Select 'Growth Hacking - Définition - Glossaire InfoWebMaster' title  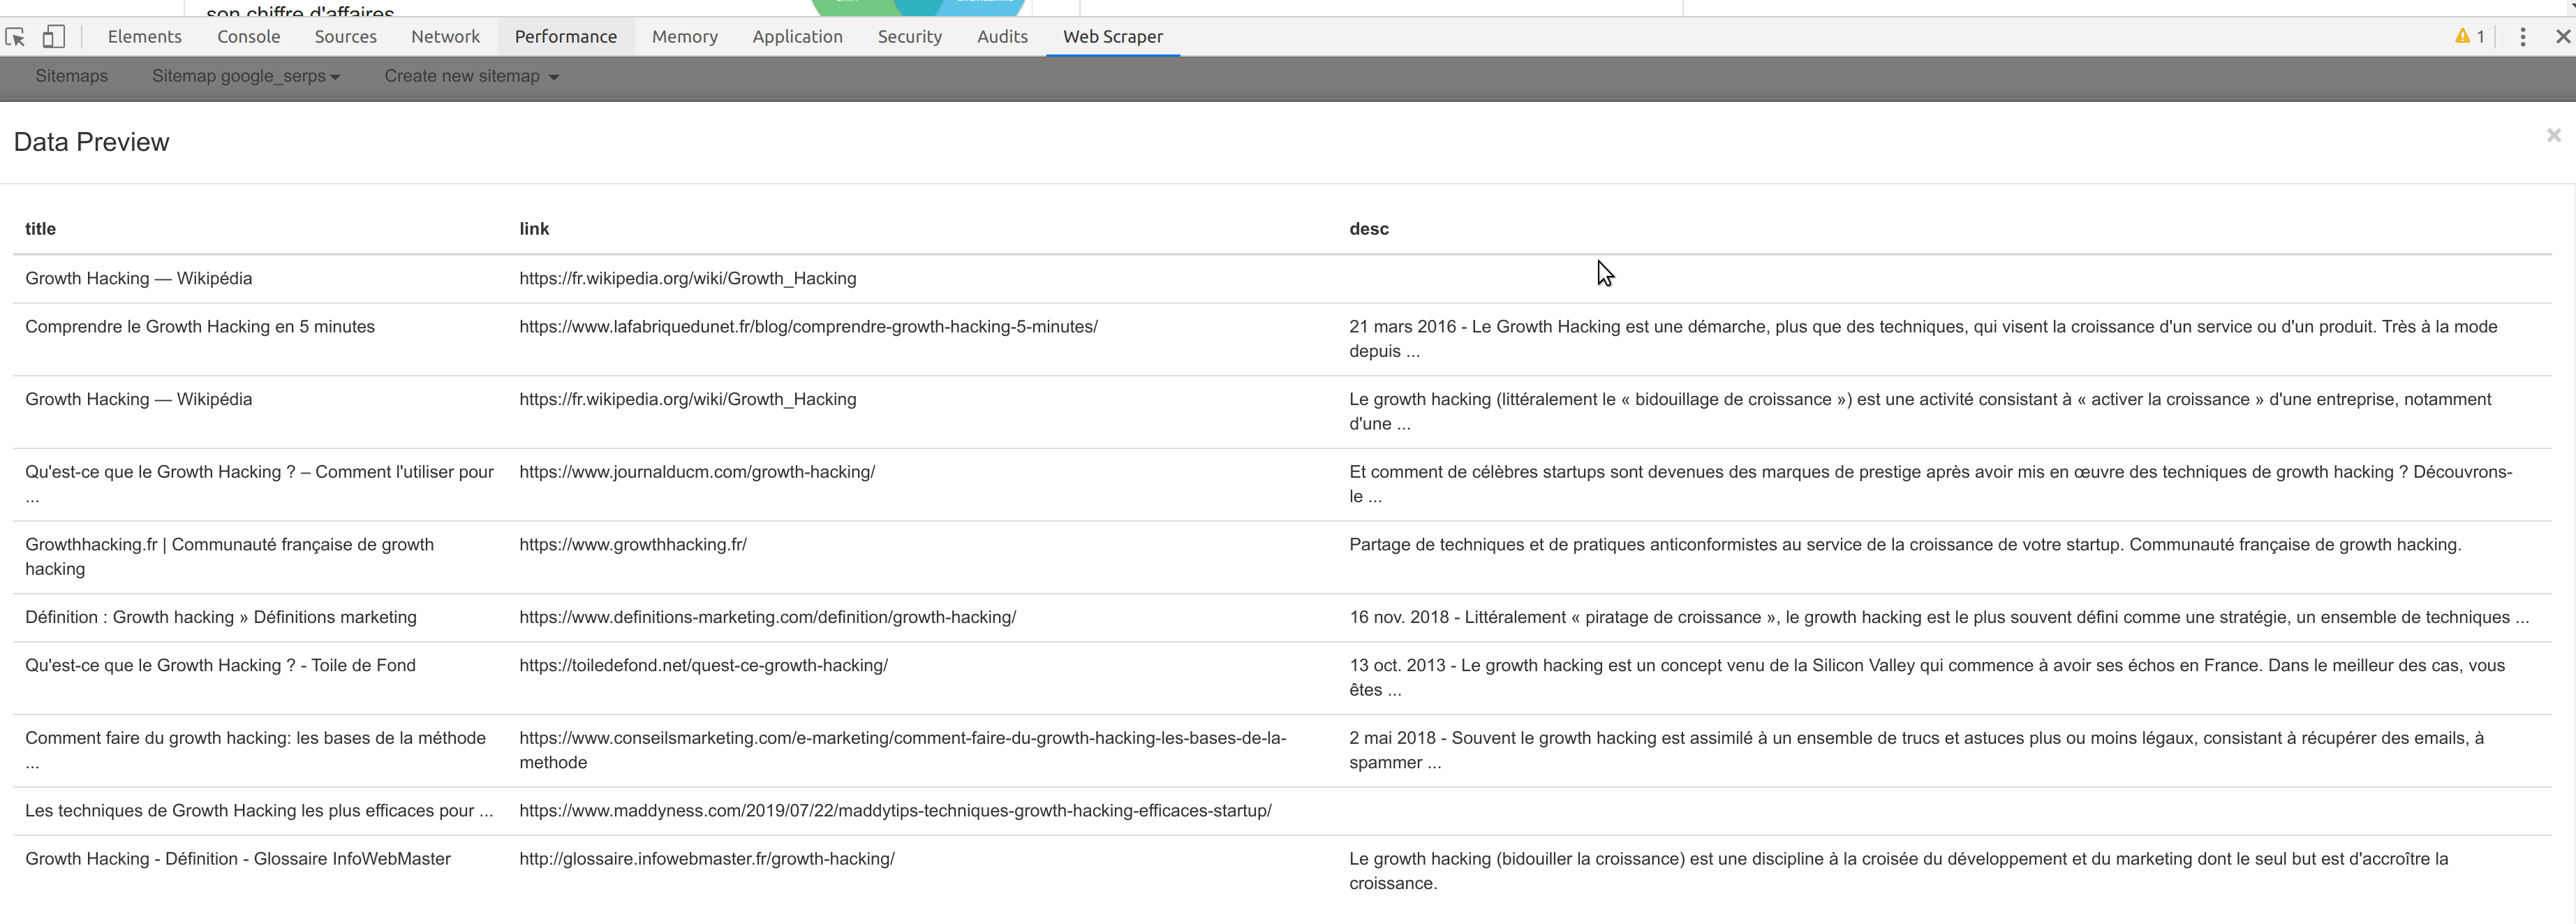click(x=238, y=859)
